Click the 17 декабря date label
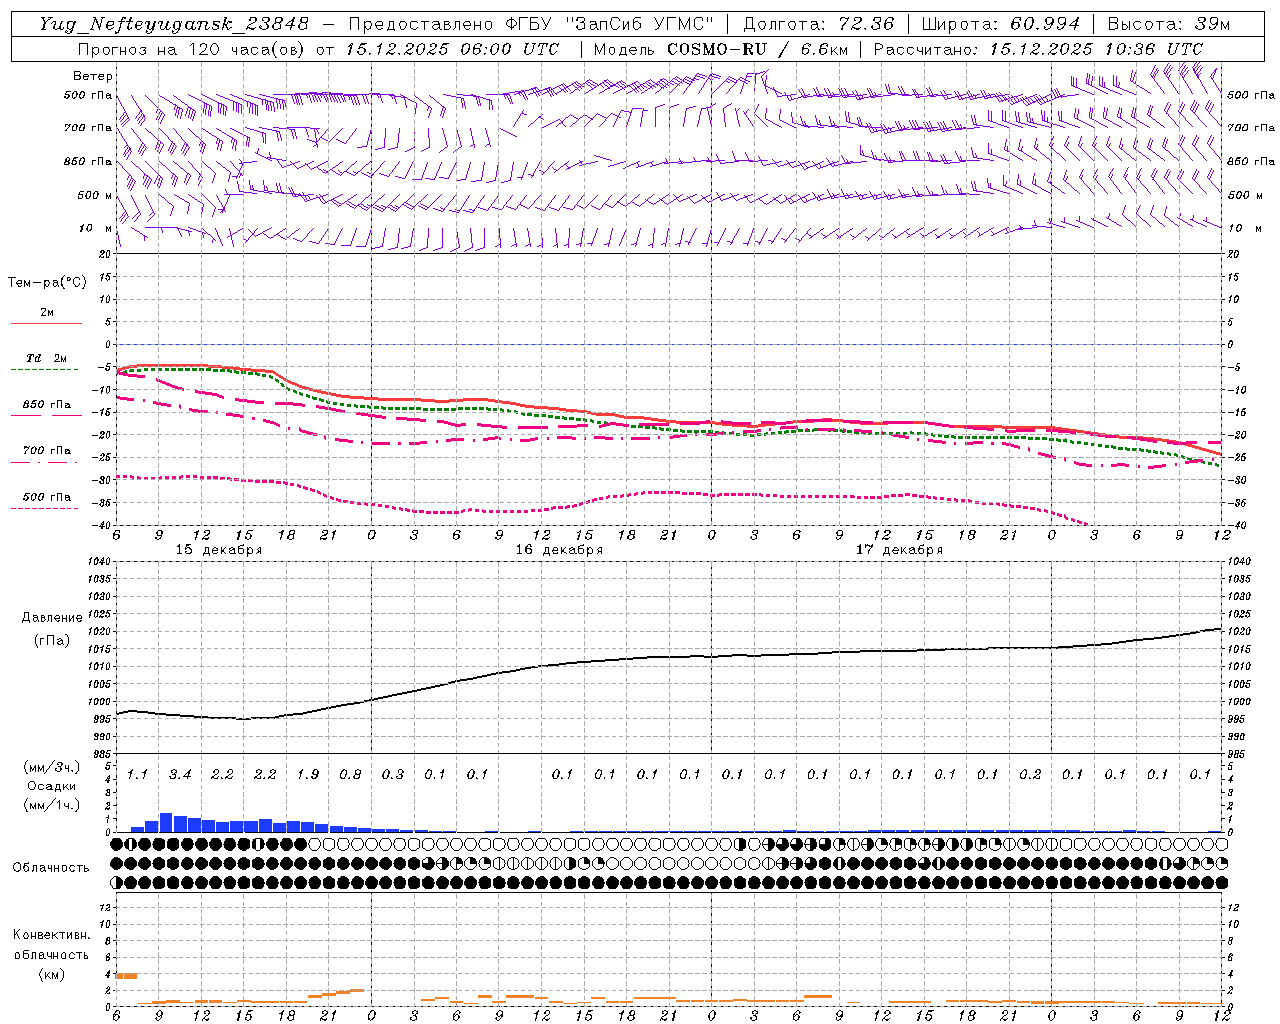Screen dimensions: 1280x1024 [899, 550]
